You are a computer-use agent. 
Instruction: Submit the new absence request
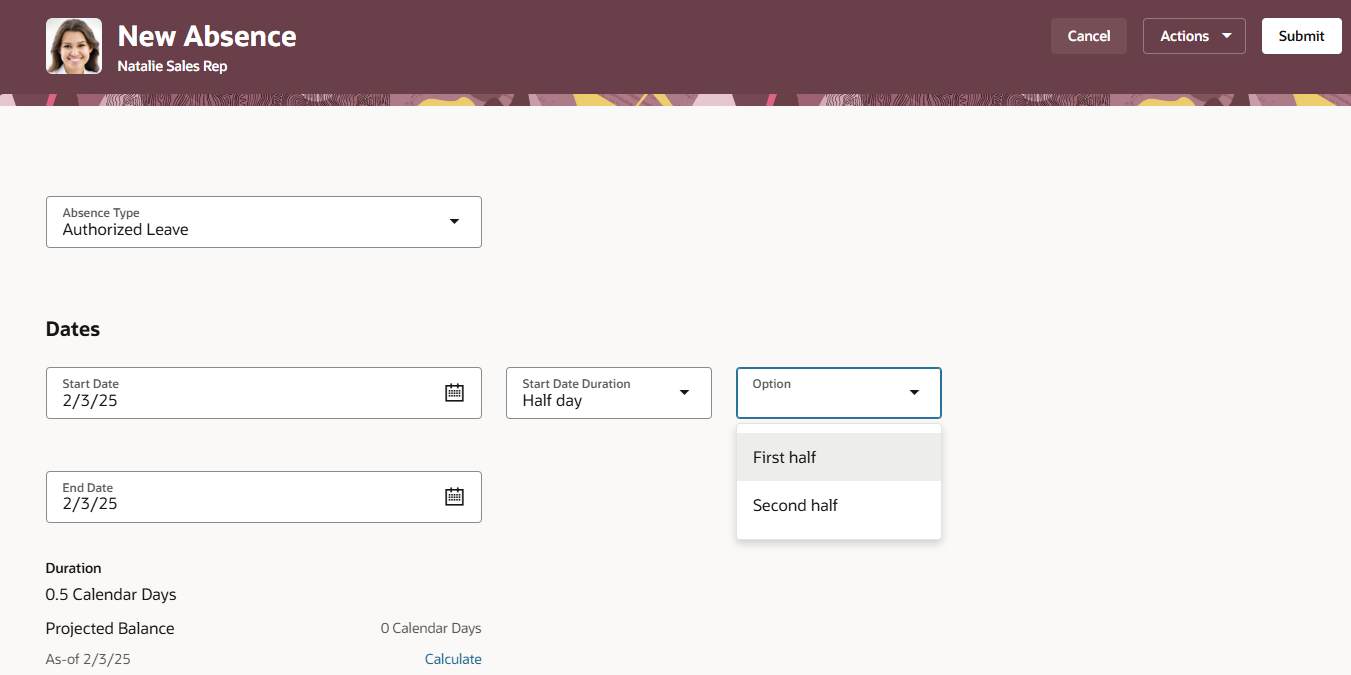(x=1301, y=35)
